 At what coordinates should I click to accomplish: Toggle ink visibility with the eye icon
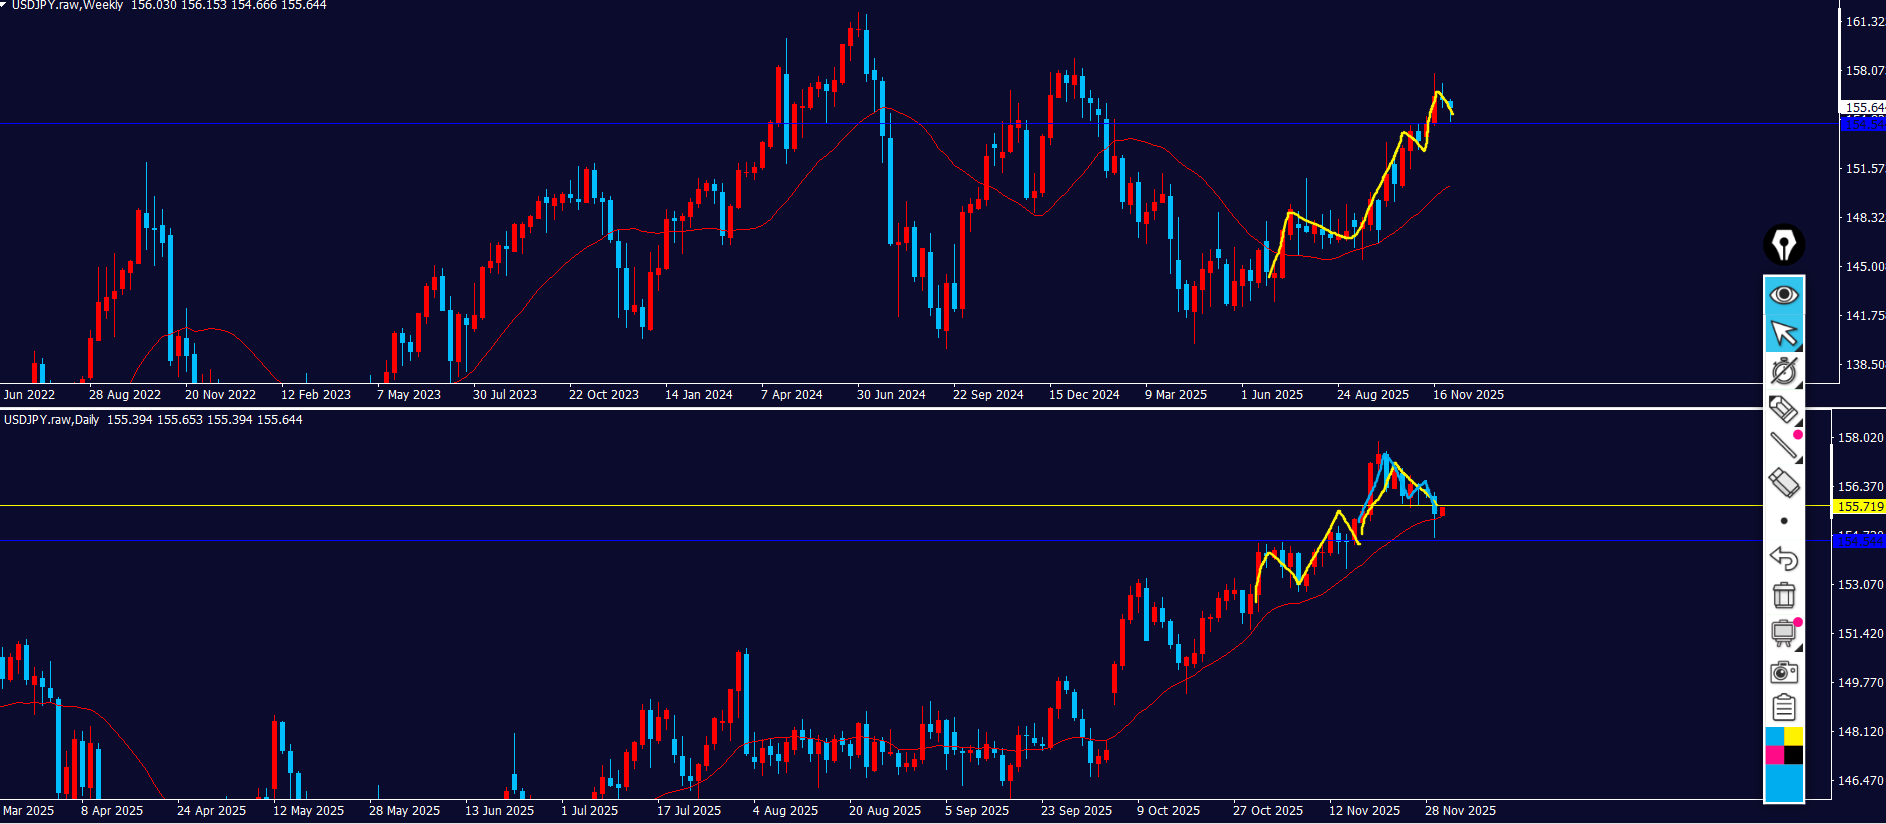(x=1783, y=295)
